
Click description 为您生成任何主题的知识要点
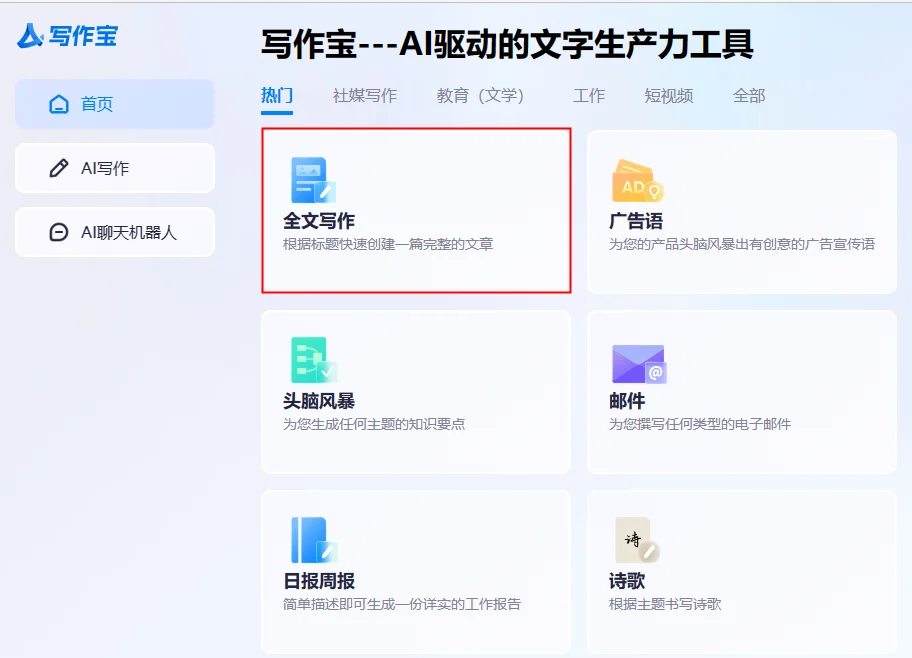click(374, 424)
